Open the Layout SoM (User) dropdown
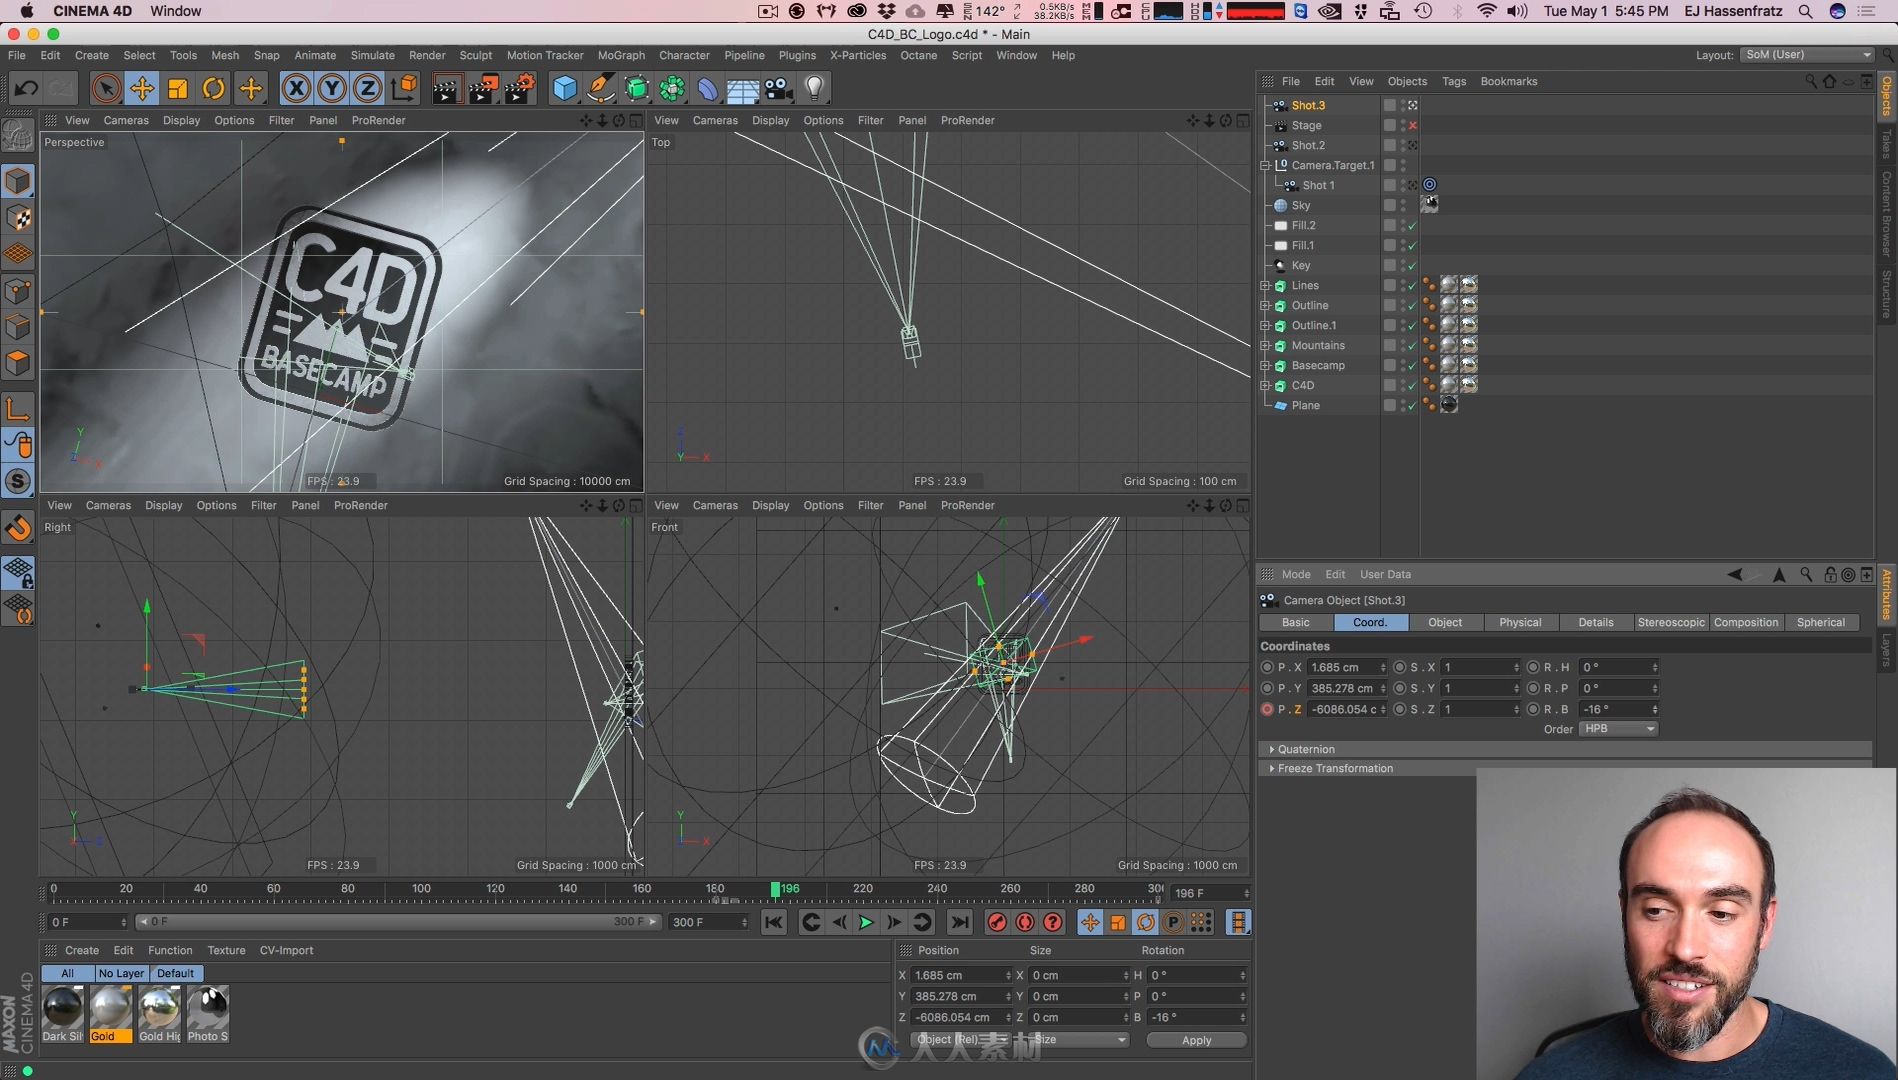 [x=1807, y=54]
